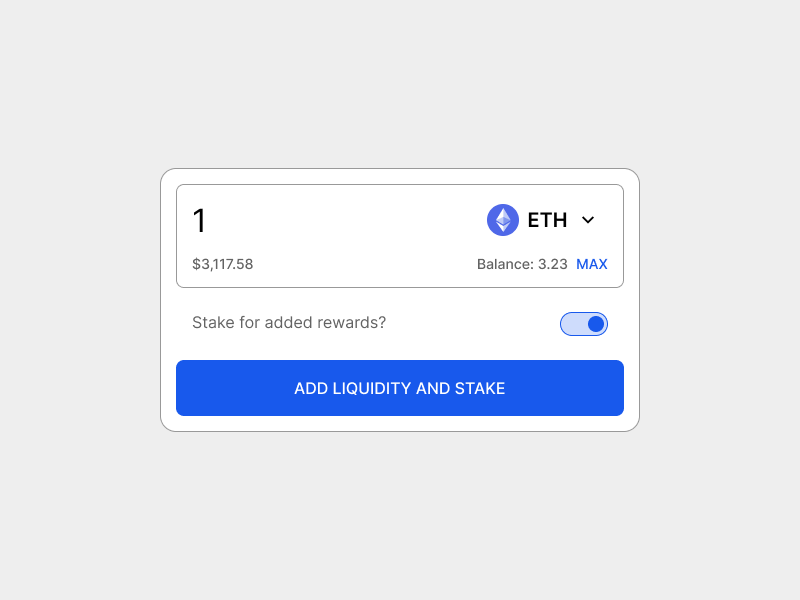The image size is (800, 600).
Task: Select the 'Stake for added rewards?' text
Action: coord(290,323)
